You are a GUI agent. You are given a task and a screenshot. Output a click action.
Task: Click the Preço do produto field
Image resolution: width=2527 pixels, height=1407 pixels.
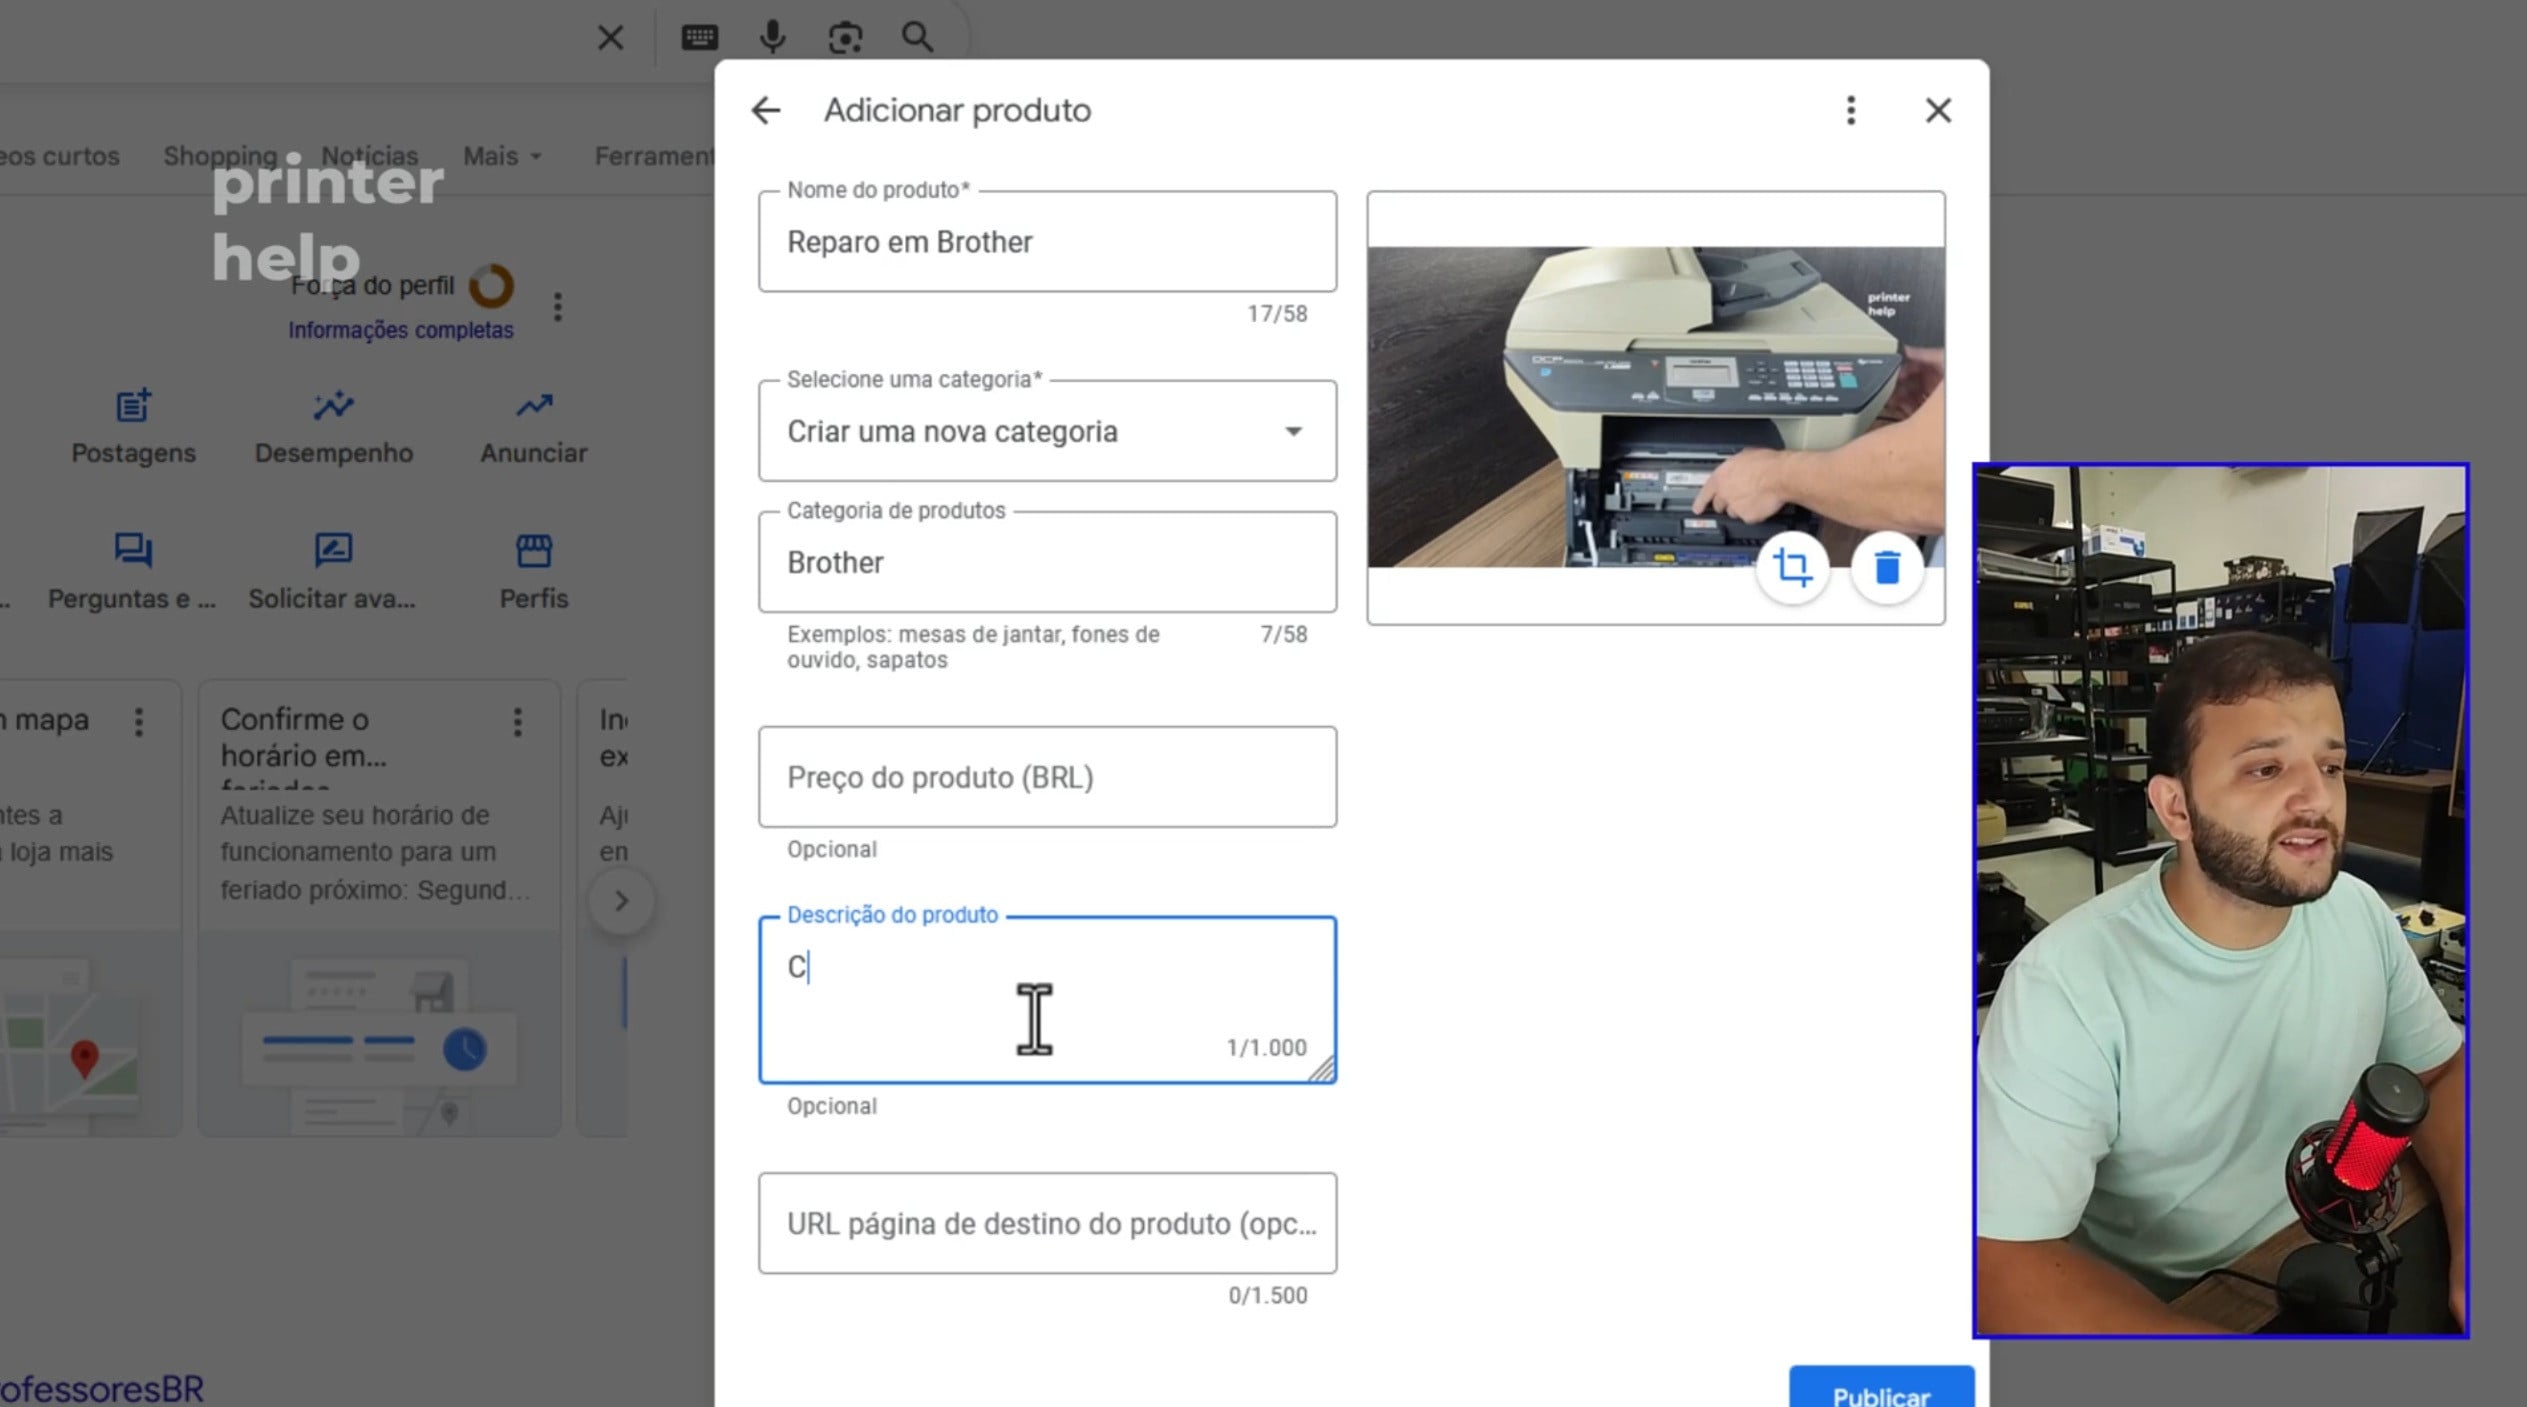[1046, 777]
